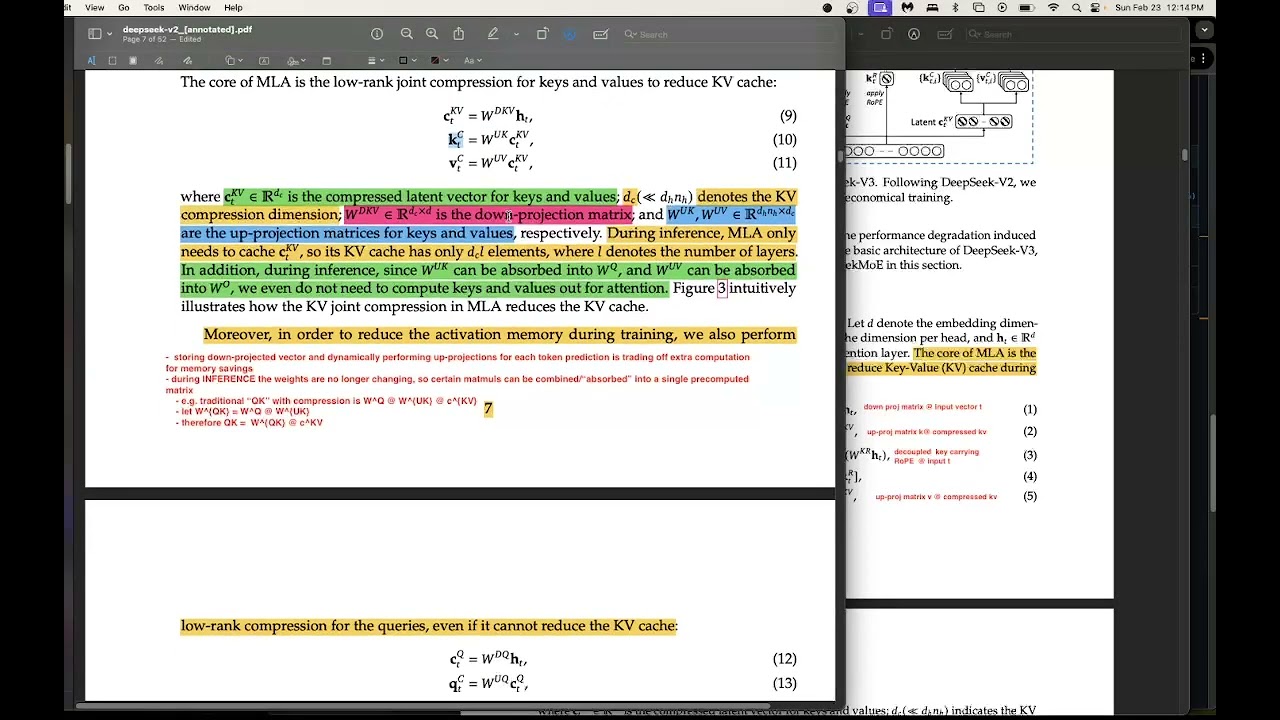Click the play-circle menu bar icon

point(1002,8)
